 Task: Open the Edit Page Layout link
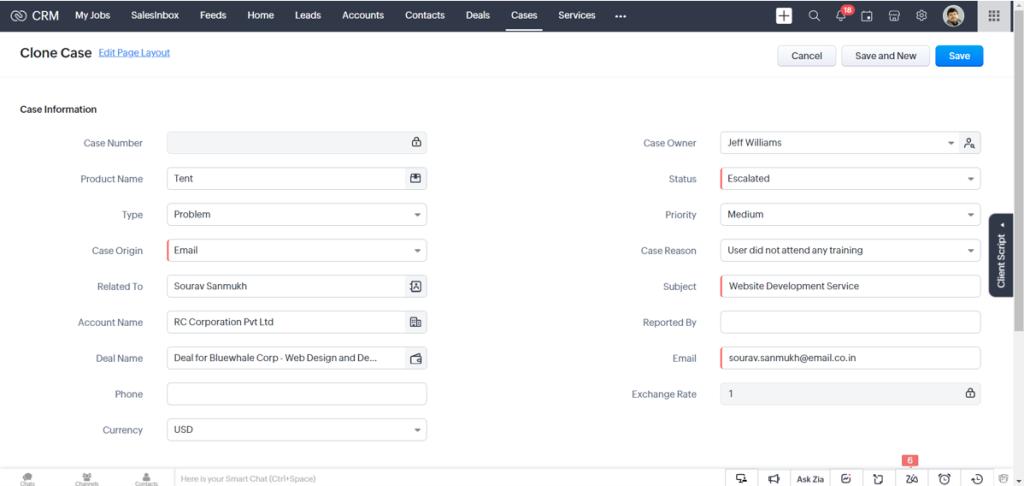pyautogui.click(x=134, y=53)
